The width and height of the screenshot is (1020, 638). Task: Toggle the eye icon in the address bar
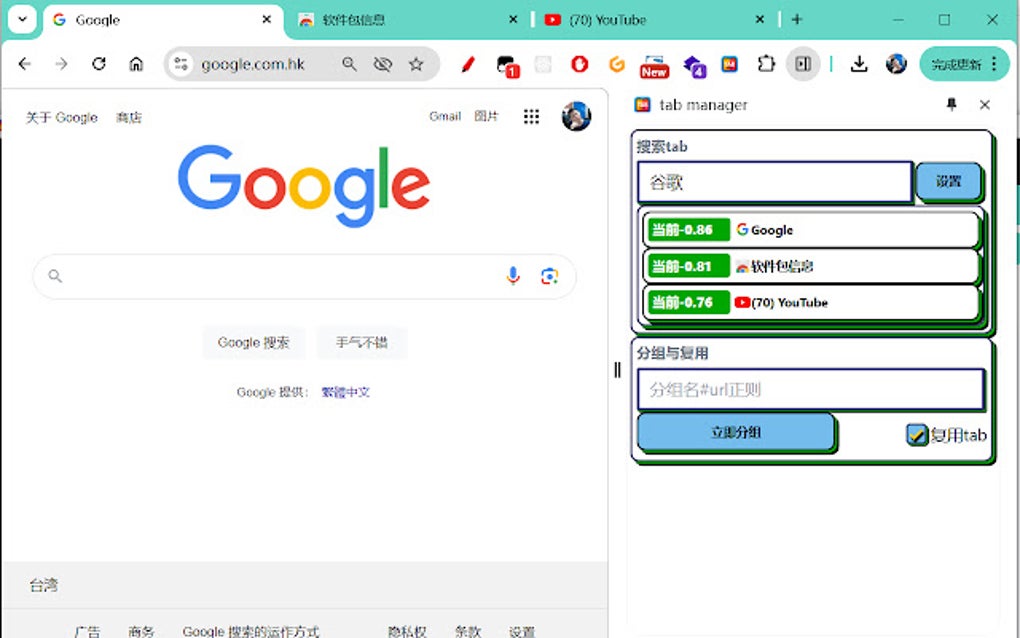tap(382, 63)
